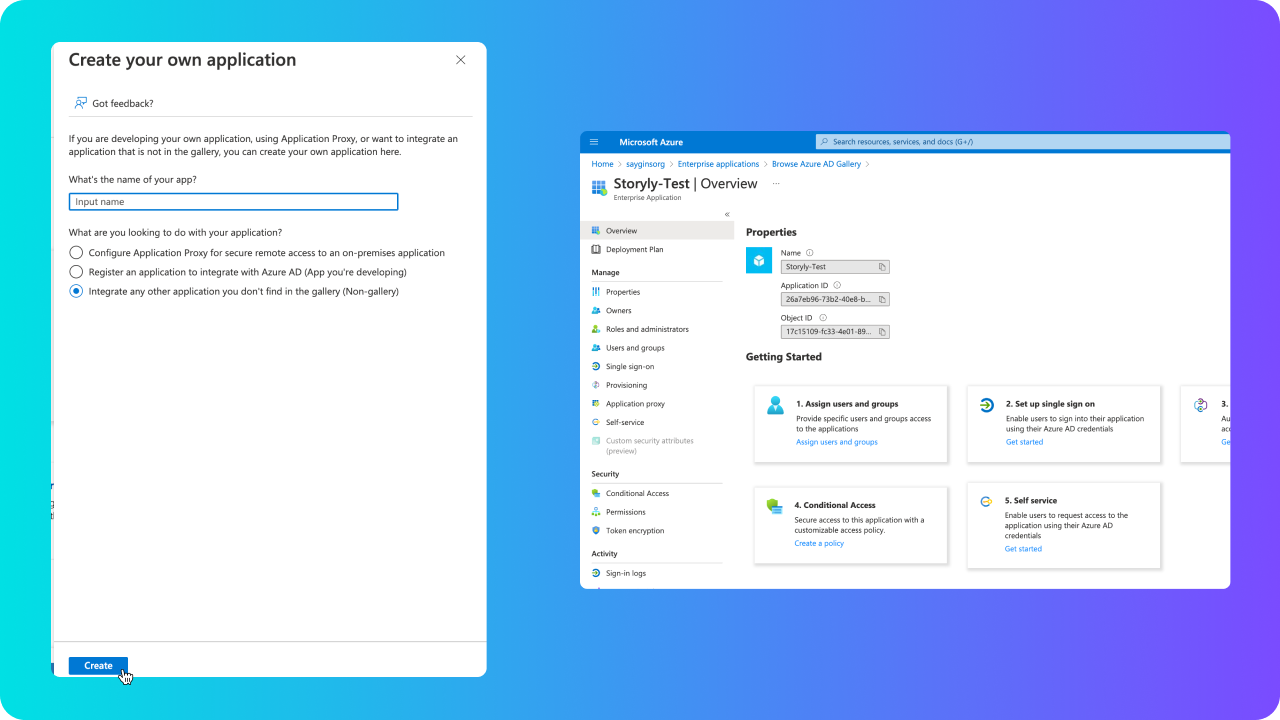Click Get started under Self service
Screen dimensions: 1280x720
click(x=1023, y=549)
